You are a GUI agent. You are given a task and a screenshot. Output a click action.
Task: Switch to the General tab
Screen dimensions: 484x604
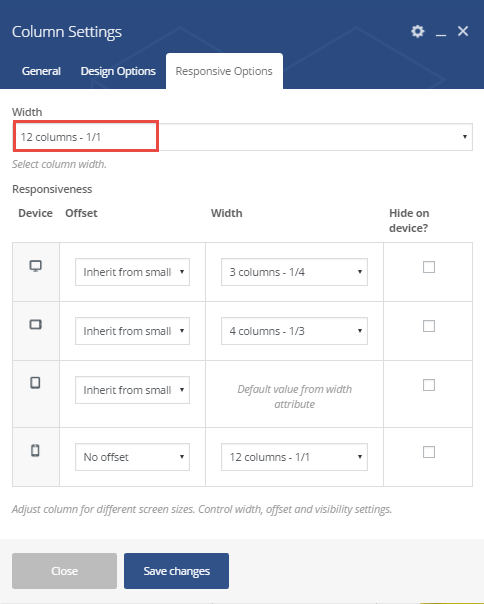pos(41,71)
